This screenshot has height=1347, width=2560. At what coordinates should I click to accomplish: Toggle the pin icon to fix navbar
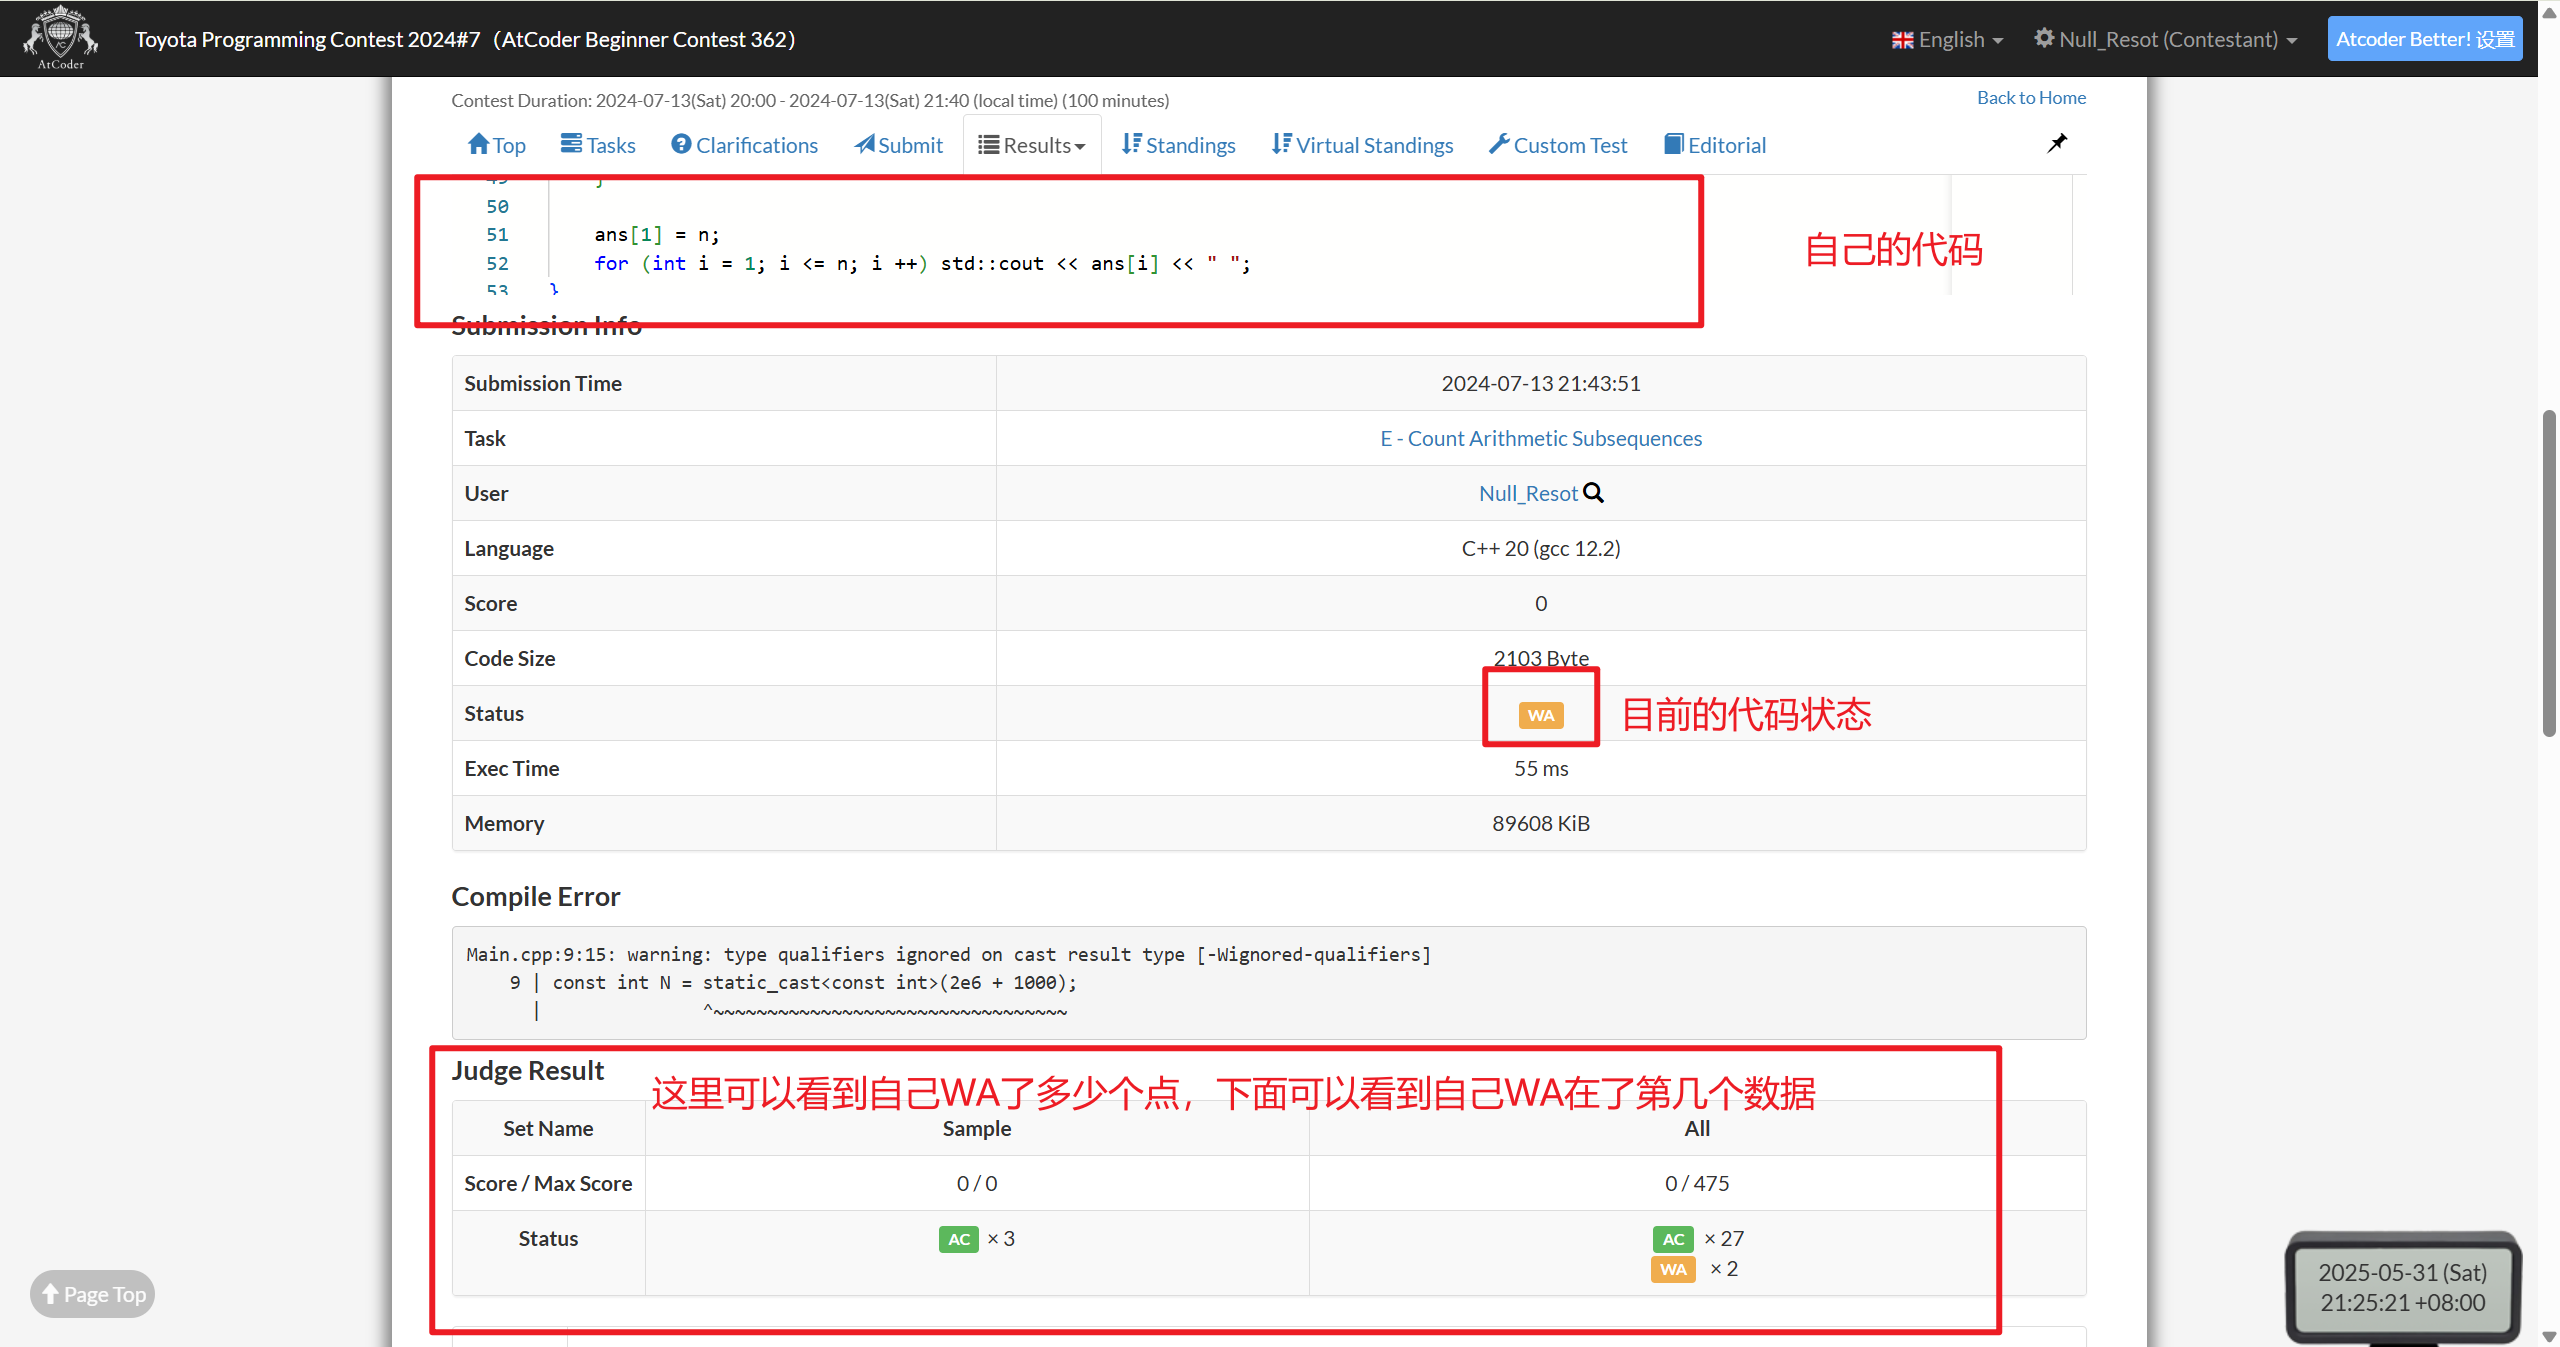point(2056,142)
